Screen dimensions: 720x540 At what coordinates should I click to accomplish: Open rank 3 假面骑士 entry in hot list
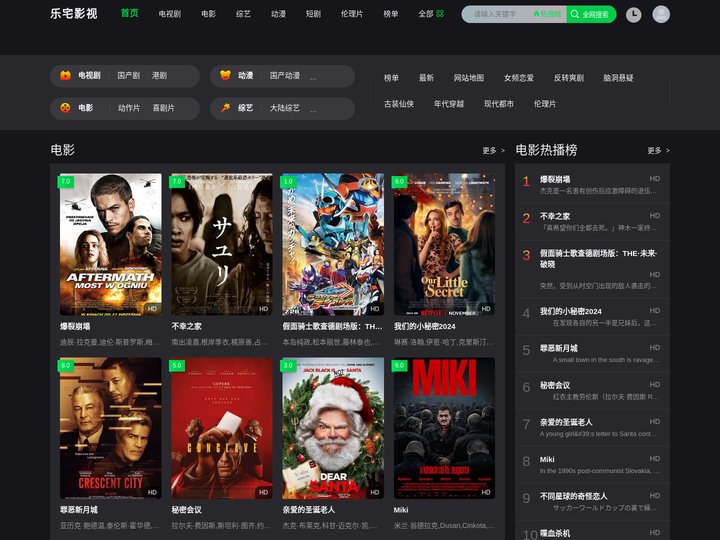(592, 270)
